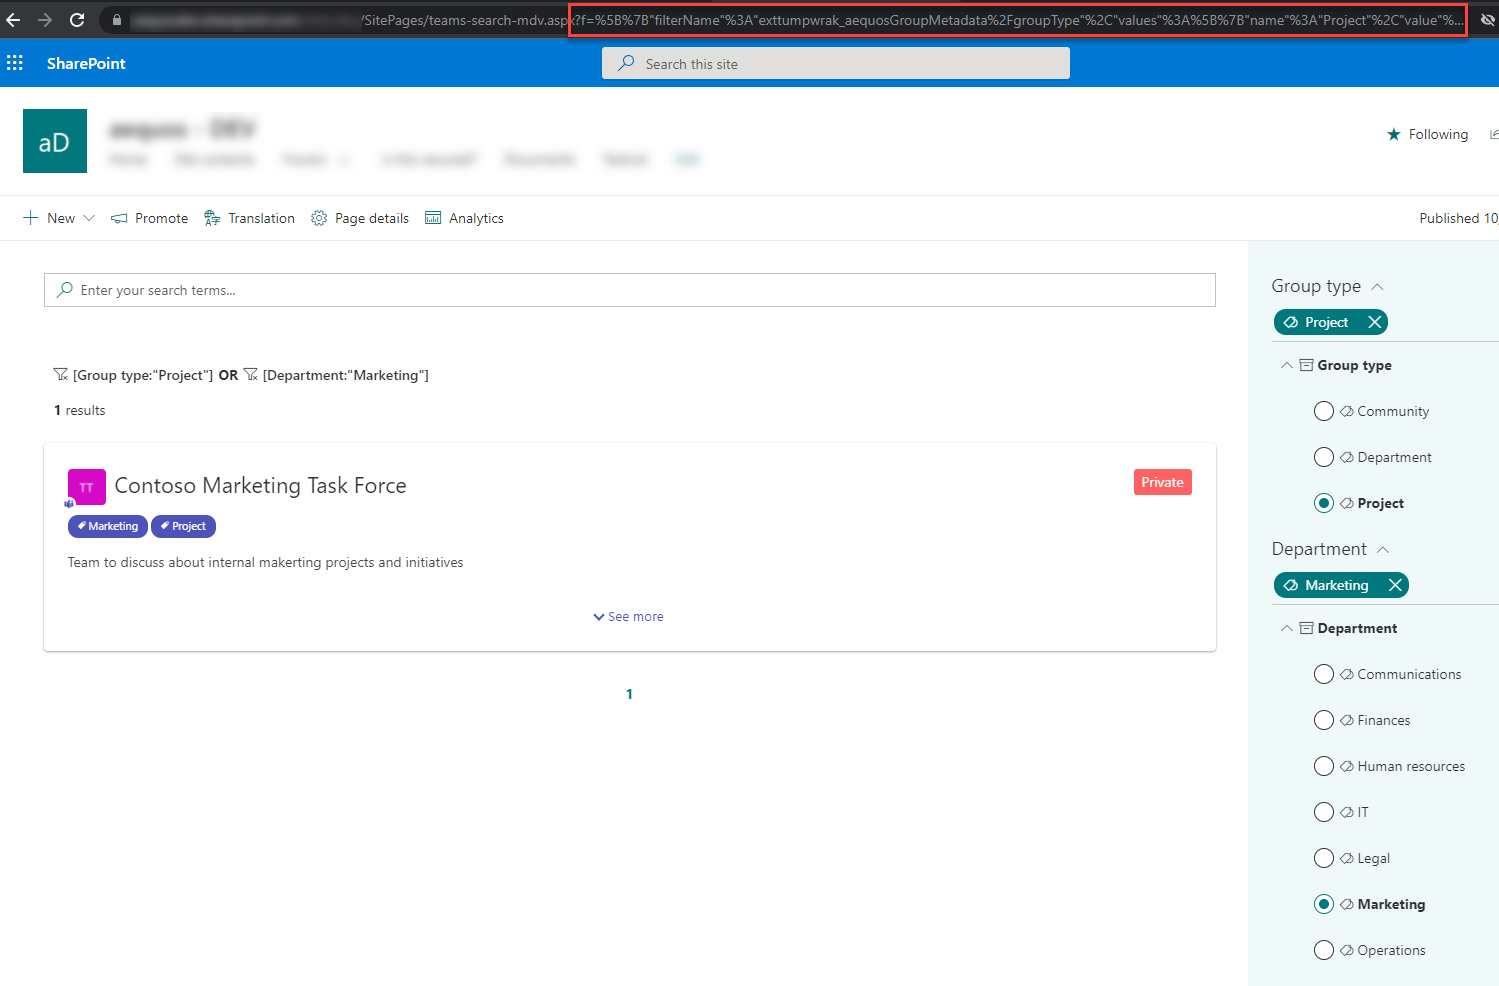
Task: Open the New menu
Action: point(59,218)
